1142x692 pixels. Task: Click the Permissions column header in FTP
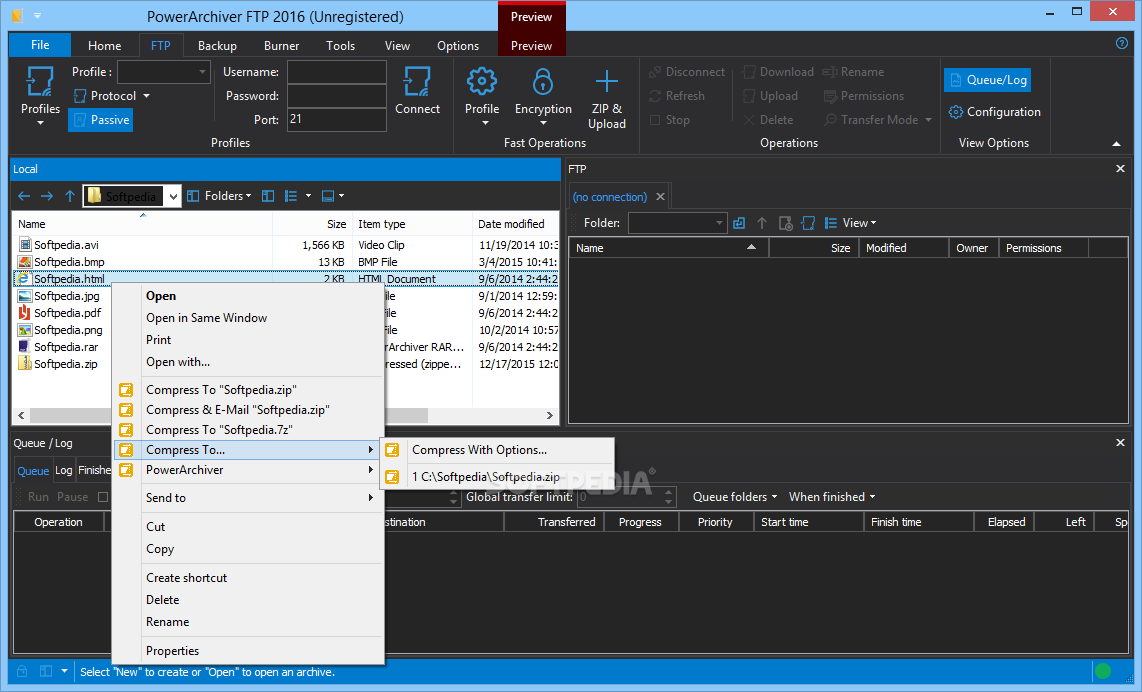pyautogui.click(x=1043, y=248)
